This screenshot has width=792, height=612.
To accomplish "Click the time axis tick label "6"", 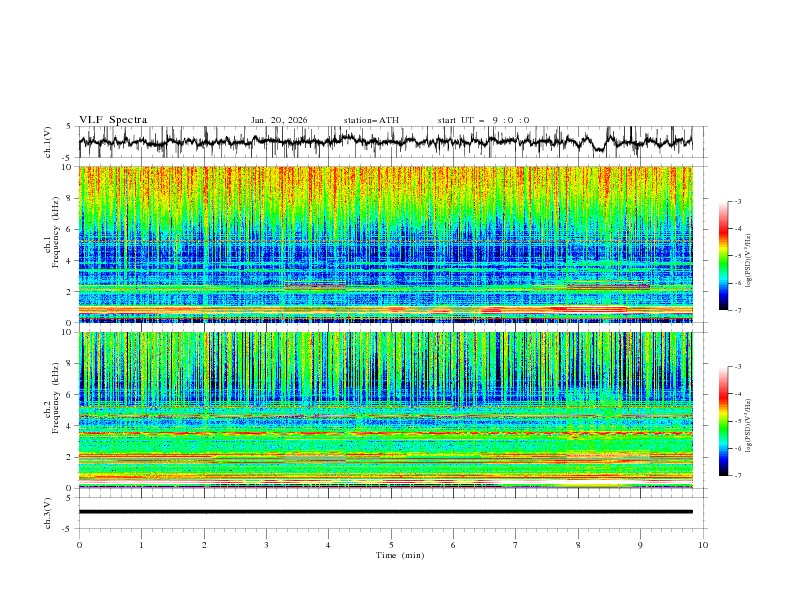I will point(453,545).
